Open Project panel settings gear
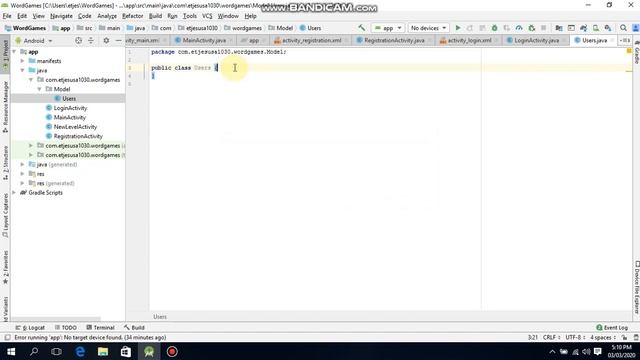The width and height of the screenshot is (640, 360). point(106,40)
